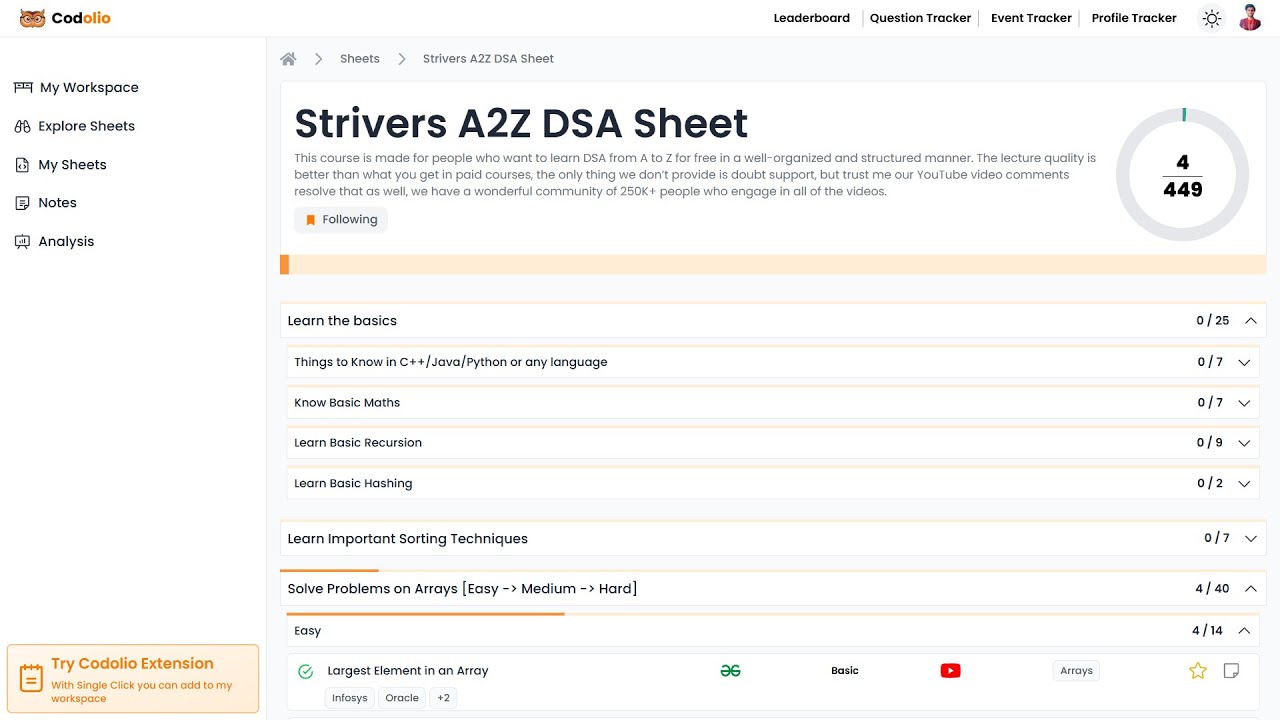Screen dimensions: 1280x720
Task: Open the GeeksforGeeks link for Largest Element
Action: pyautogui.click(x=731, y=670)
